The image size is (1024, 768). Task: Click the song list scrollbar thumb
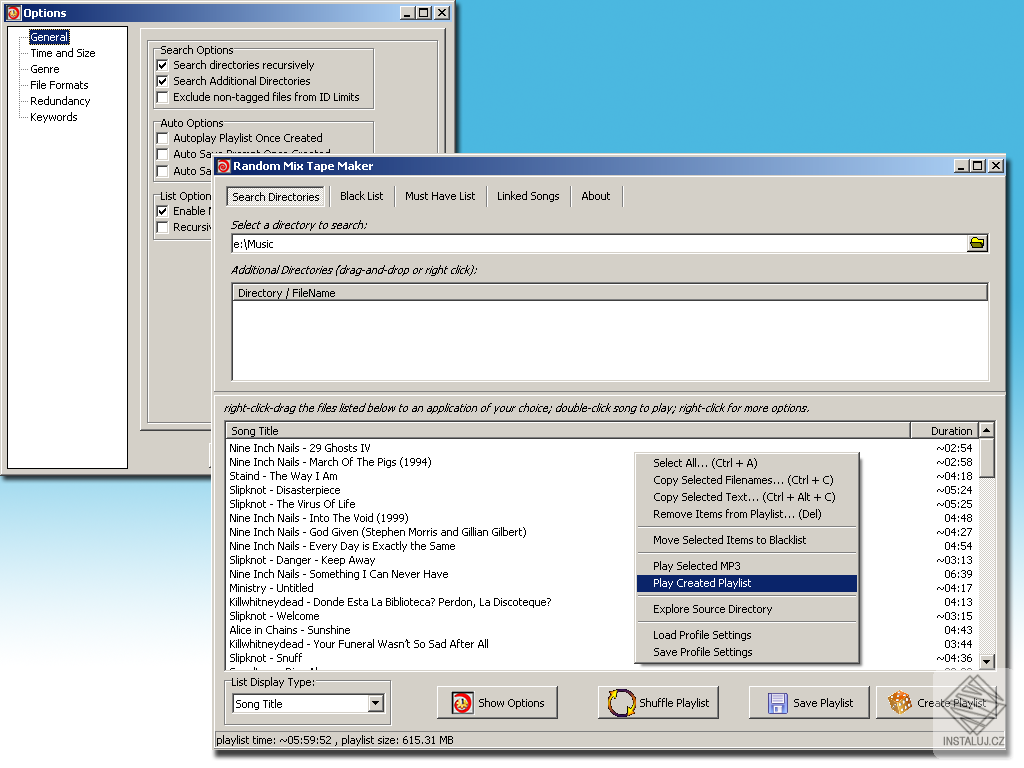[987, 457]
